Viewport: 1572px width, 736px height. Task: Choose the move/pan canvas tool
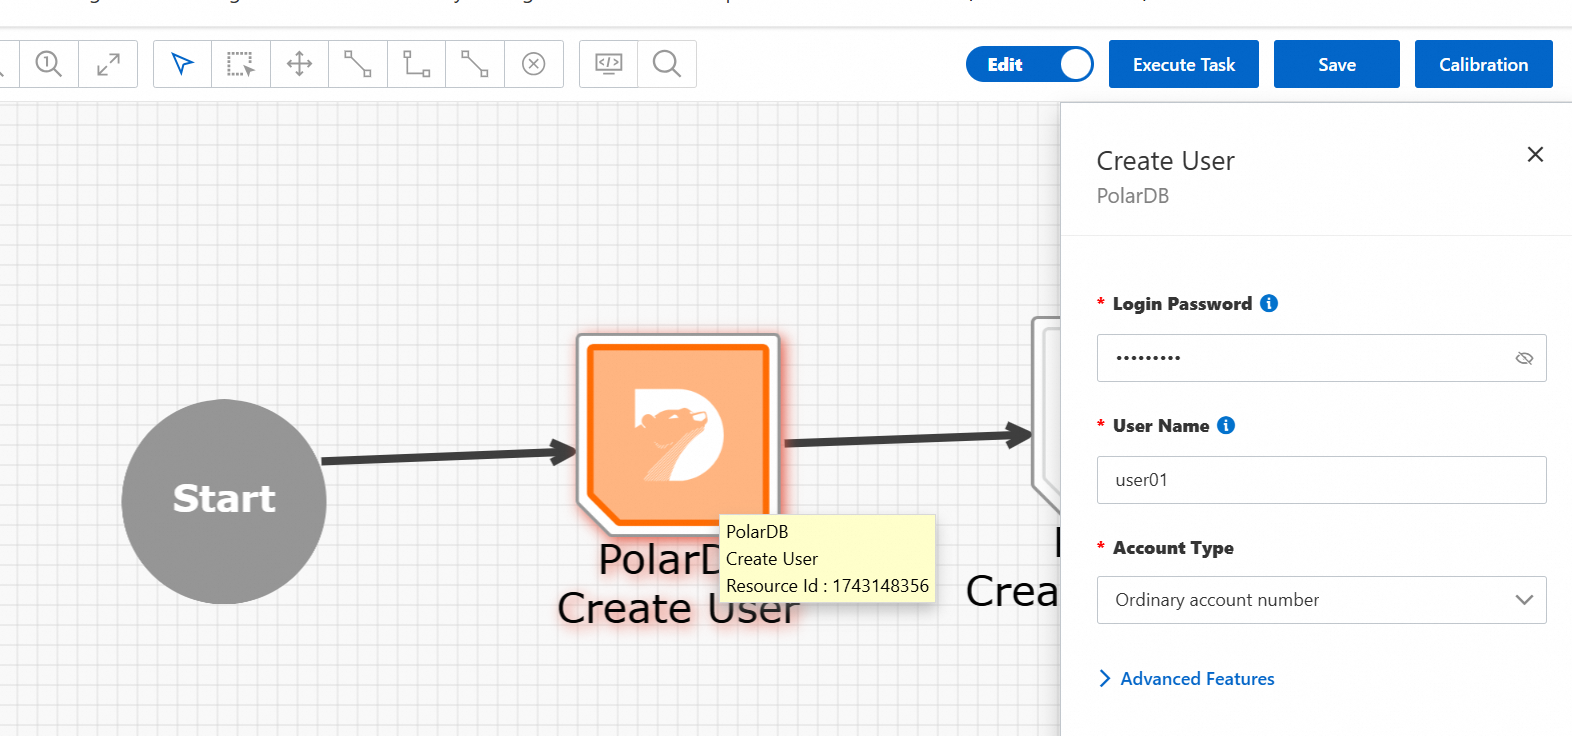[299, 64]
